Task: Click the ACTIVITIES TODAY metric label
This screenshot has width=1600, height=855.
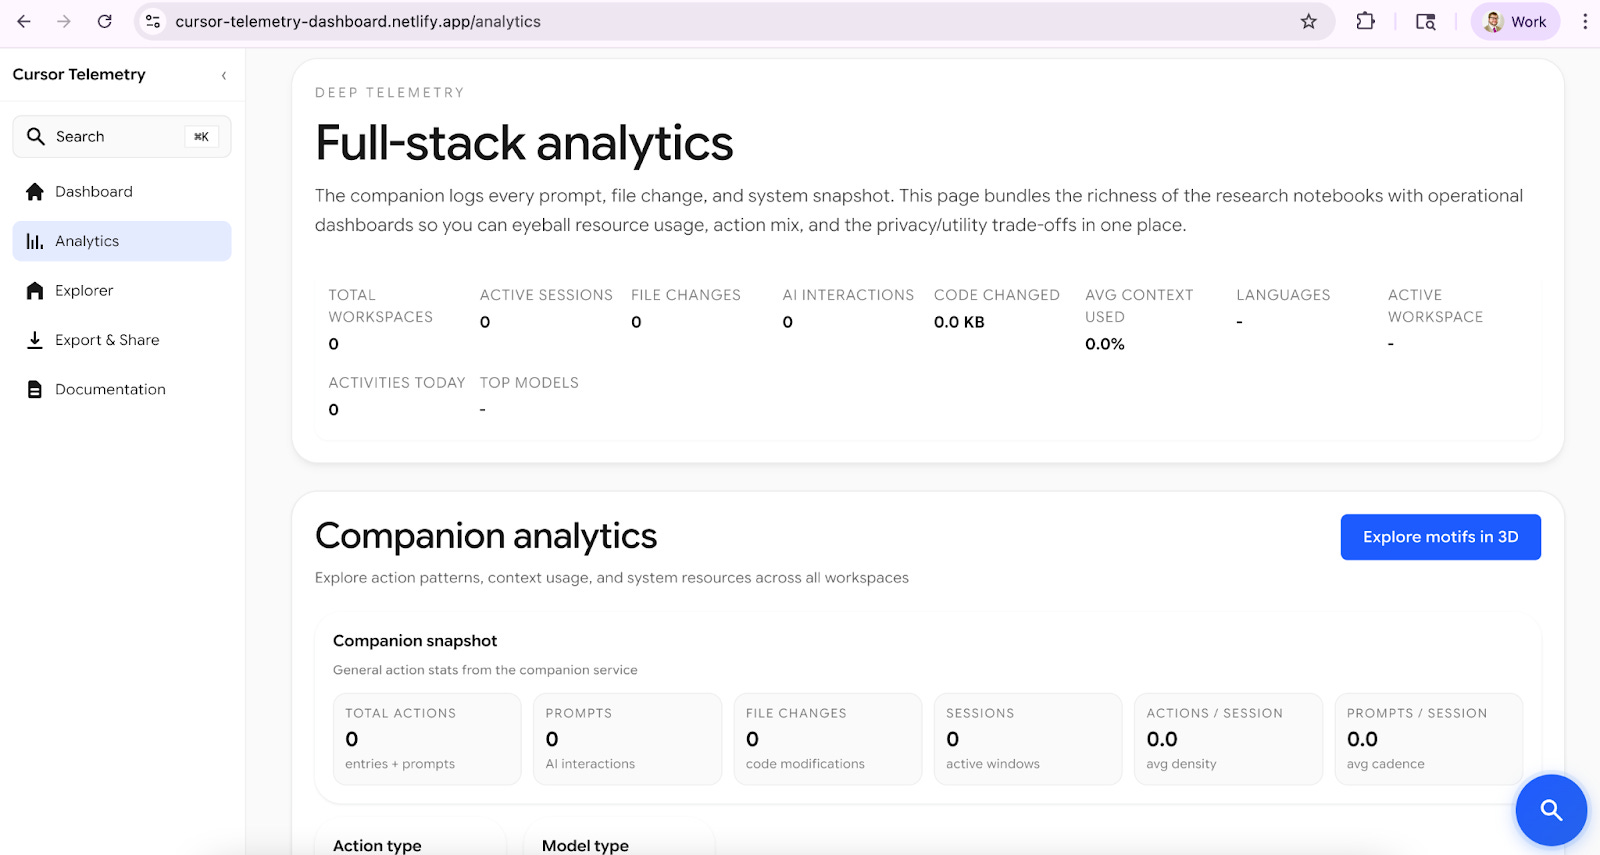Action: click(397, 383)
